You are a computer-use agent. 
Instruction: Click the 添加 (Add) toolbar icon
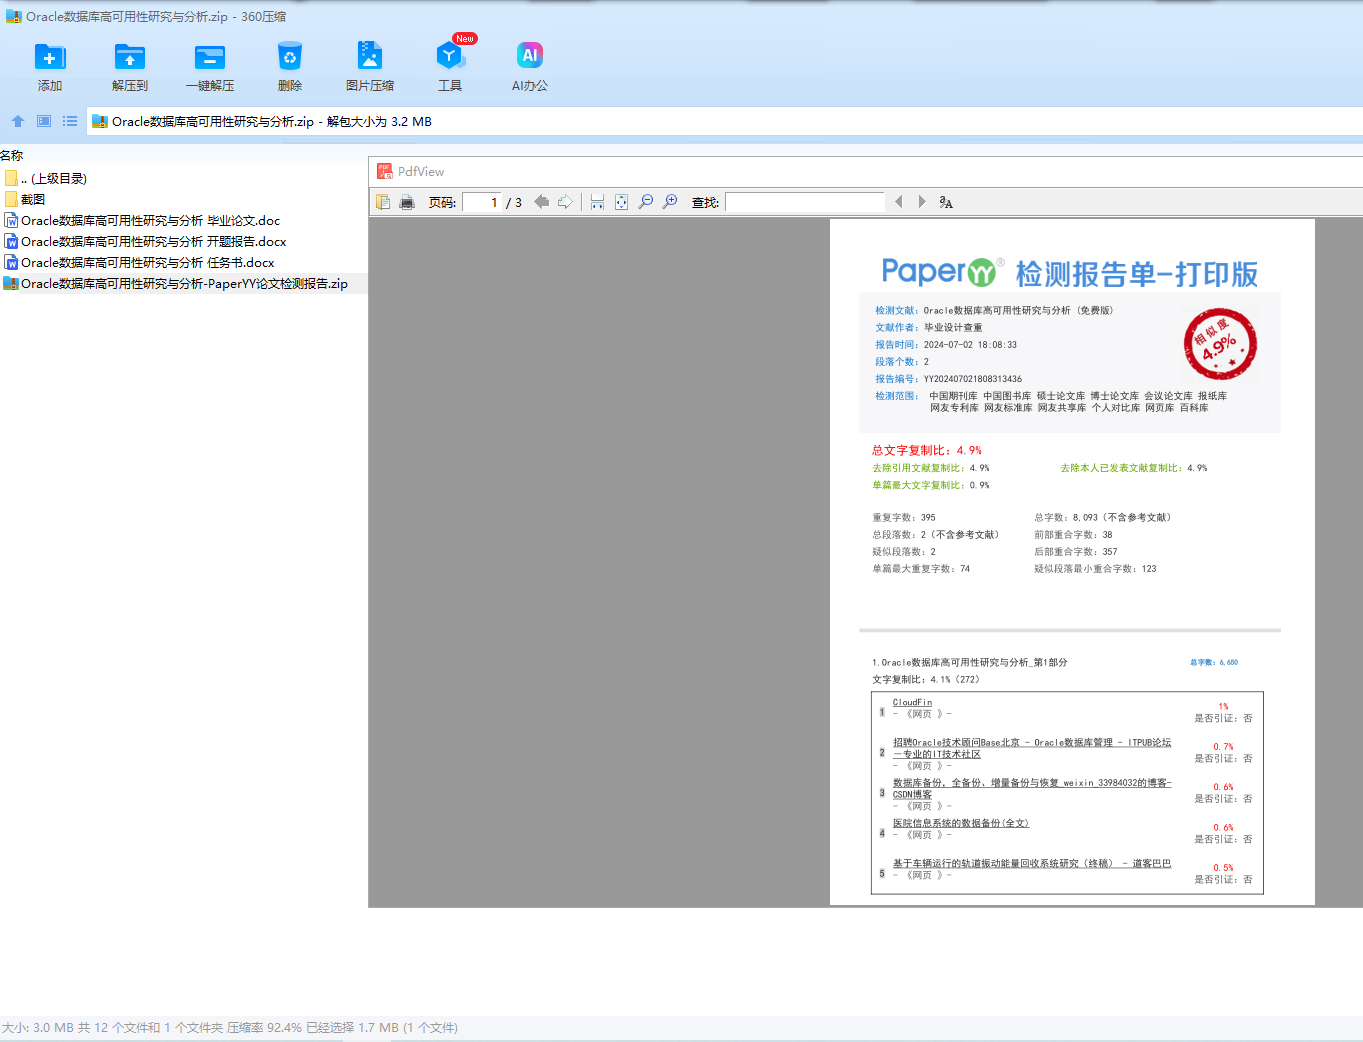(x=50, y=57)
